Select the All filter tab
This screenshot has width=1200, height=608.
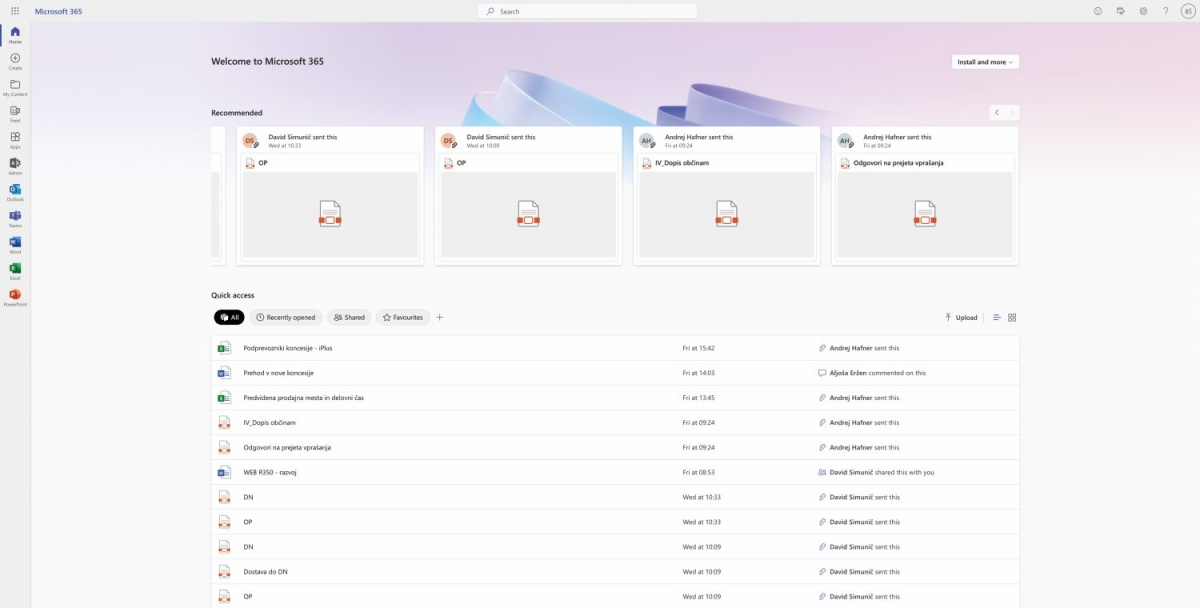coord(229,317)
